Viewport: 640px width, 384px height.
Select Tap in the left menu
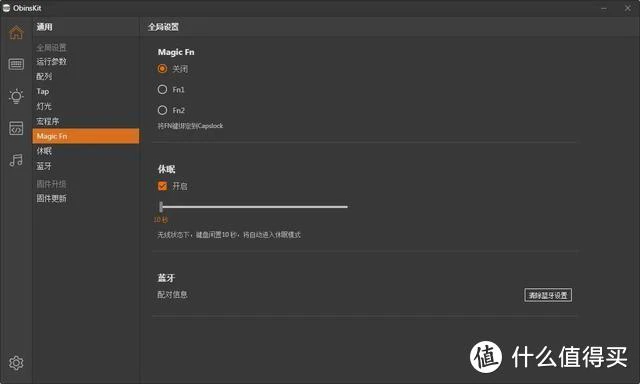point(43,91)
